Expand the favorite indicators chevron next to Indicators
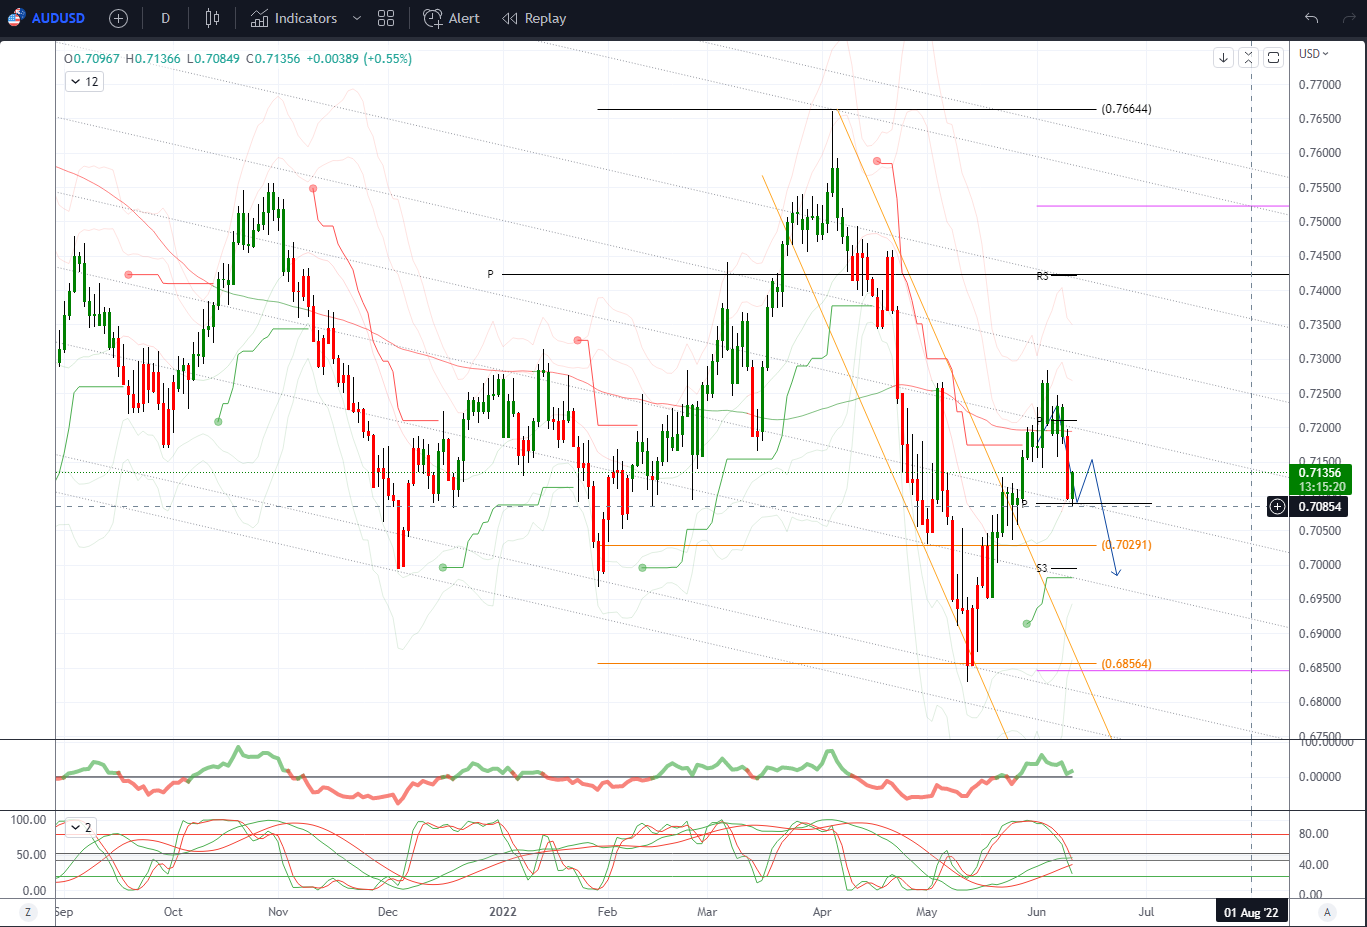Image resolution: width=1367 pixels, height=927 pixels. pyautogui.click(x=356, y=18)
